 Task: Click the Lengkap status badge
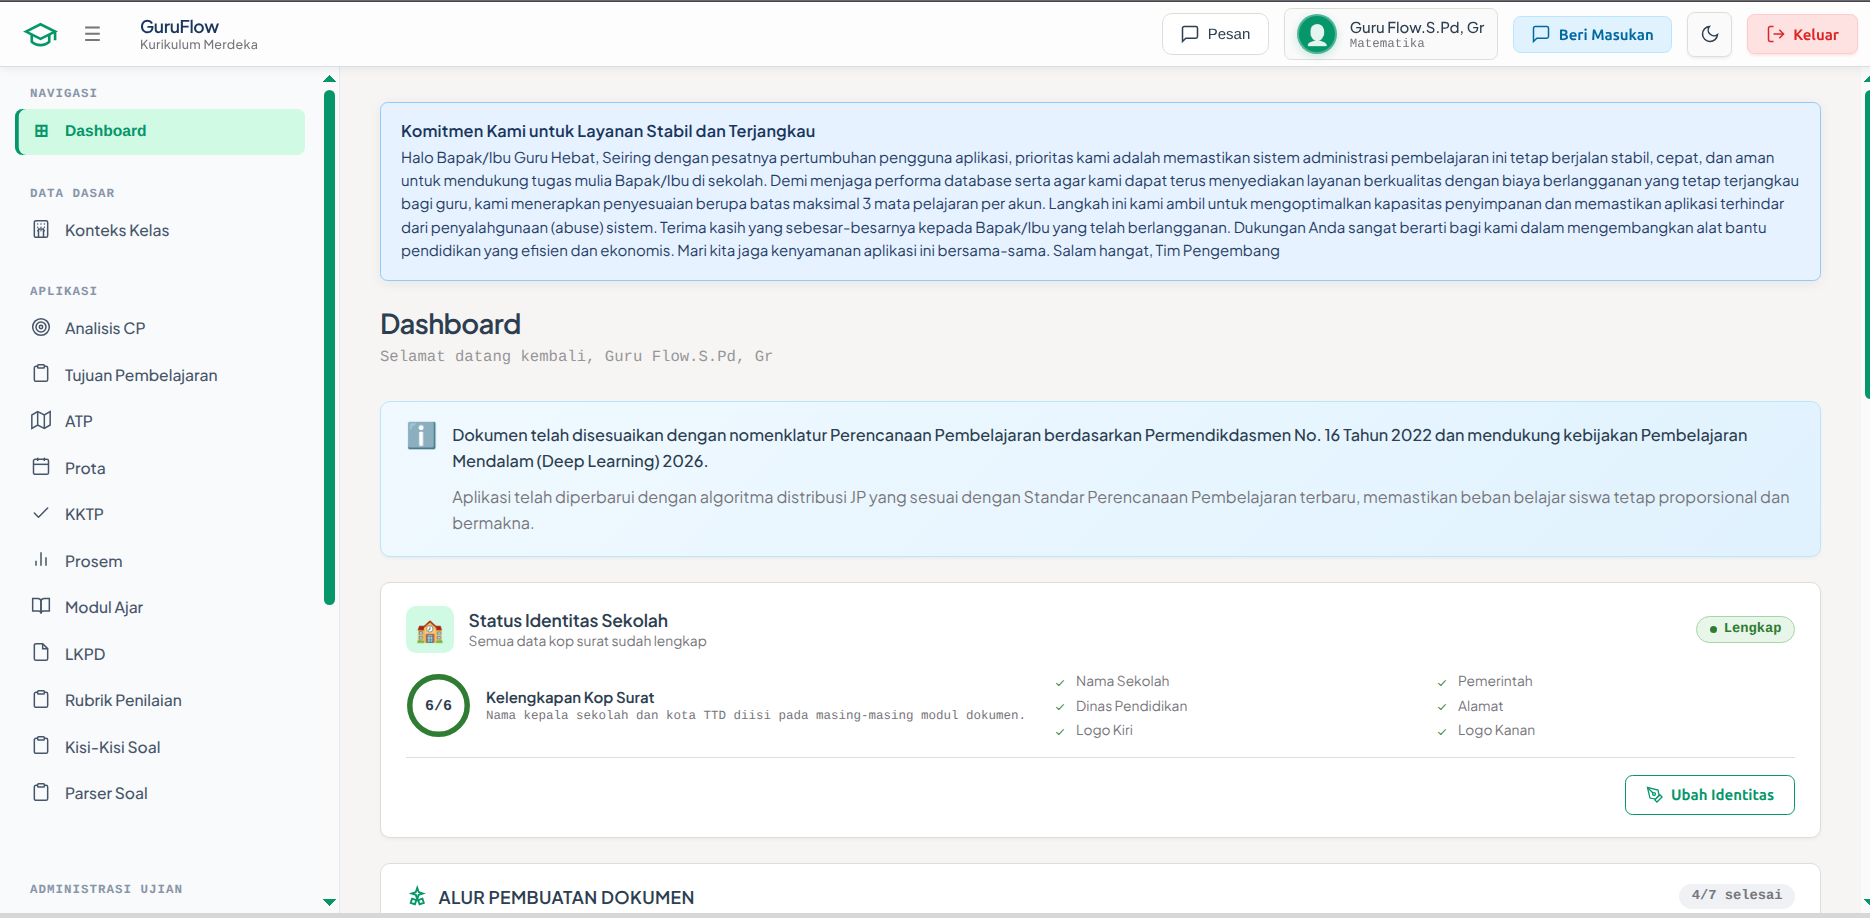coord(1745,628)
